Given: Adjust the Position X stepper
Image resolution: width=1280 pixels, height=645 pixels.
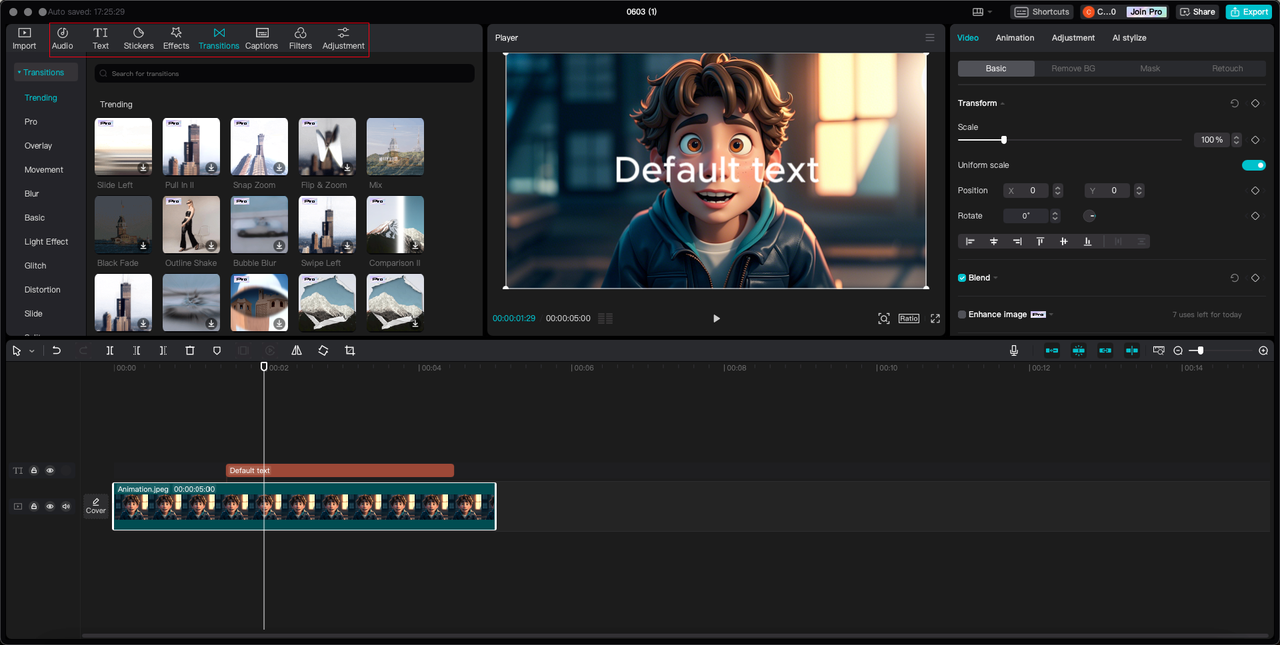Looking at the screenshot, I should (1058, 190).
